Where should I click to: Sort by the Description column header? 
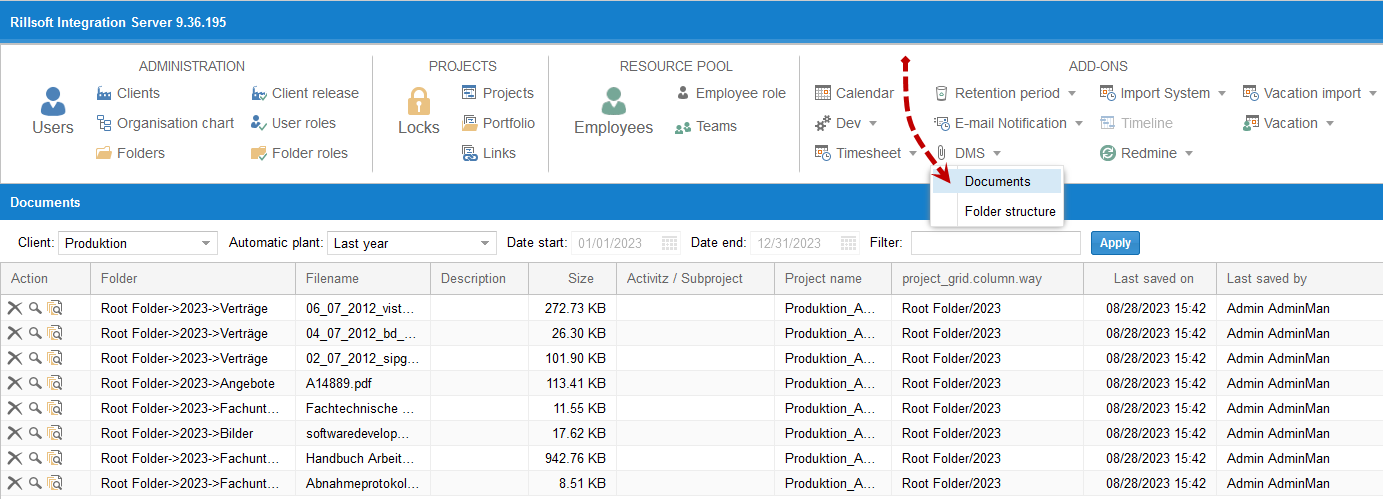480,279
